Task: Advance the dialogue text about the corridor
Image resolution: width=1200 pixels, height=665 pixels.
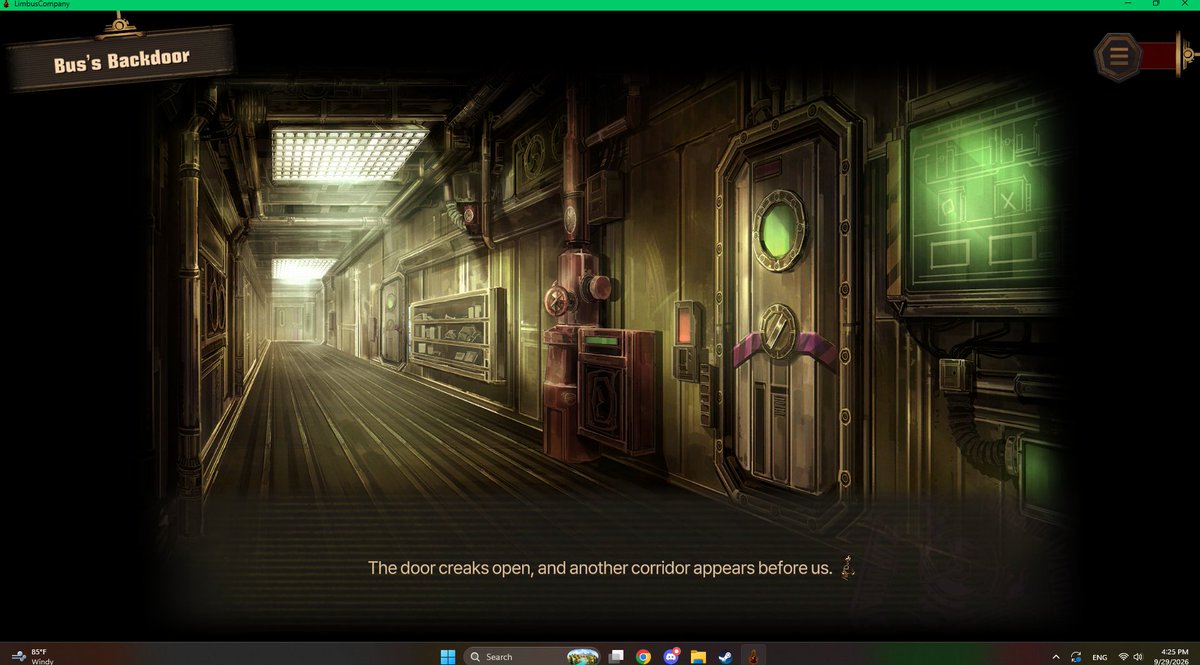Action: click(x=600, y=568)
